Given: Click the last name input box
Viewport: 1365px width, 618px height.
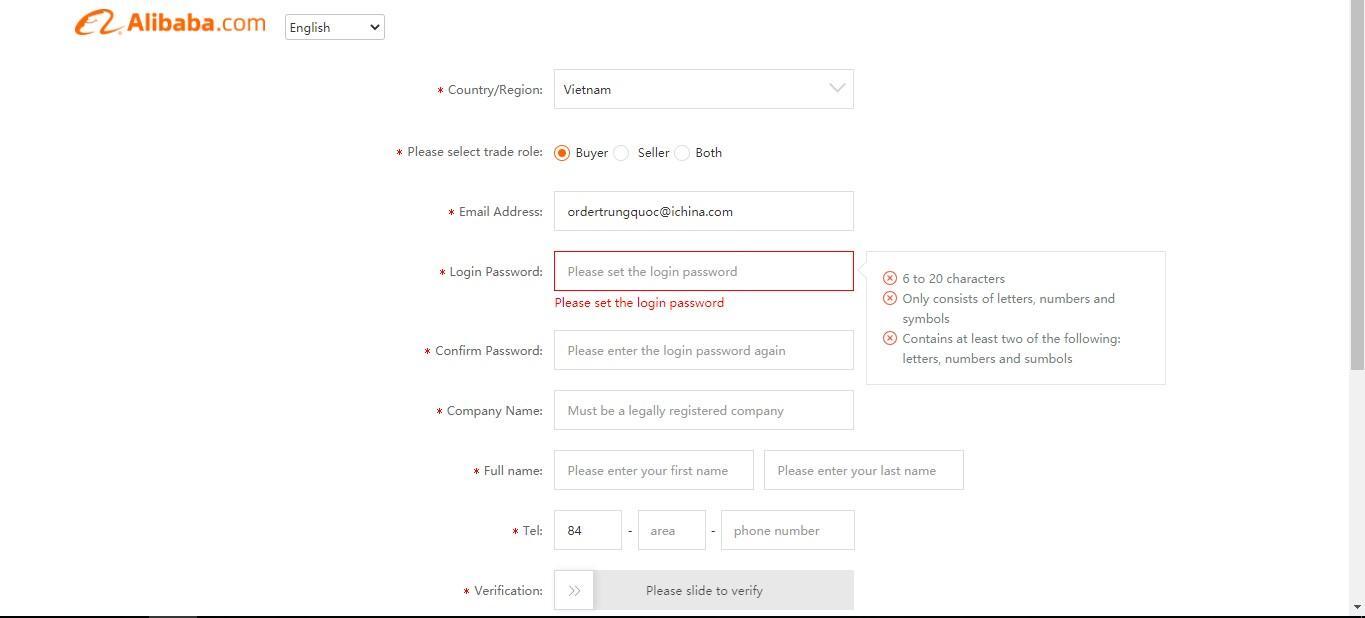Looking at the screenshot, I should click(864, 470).
